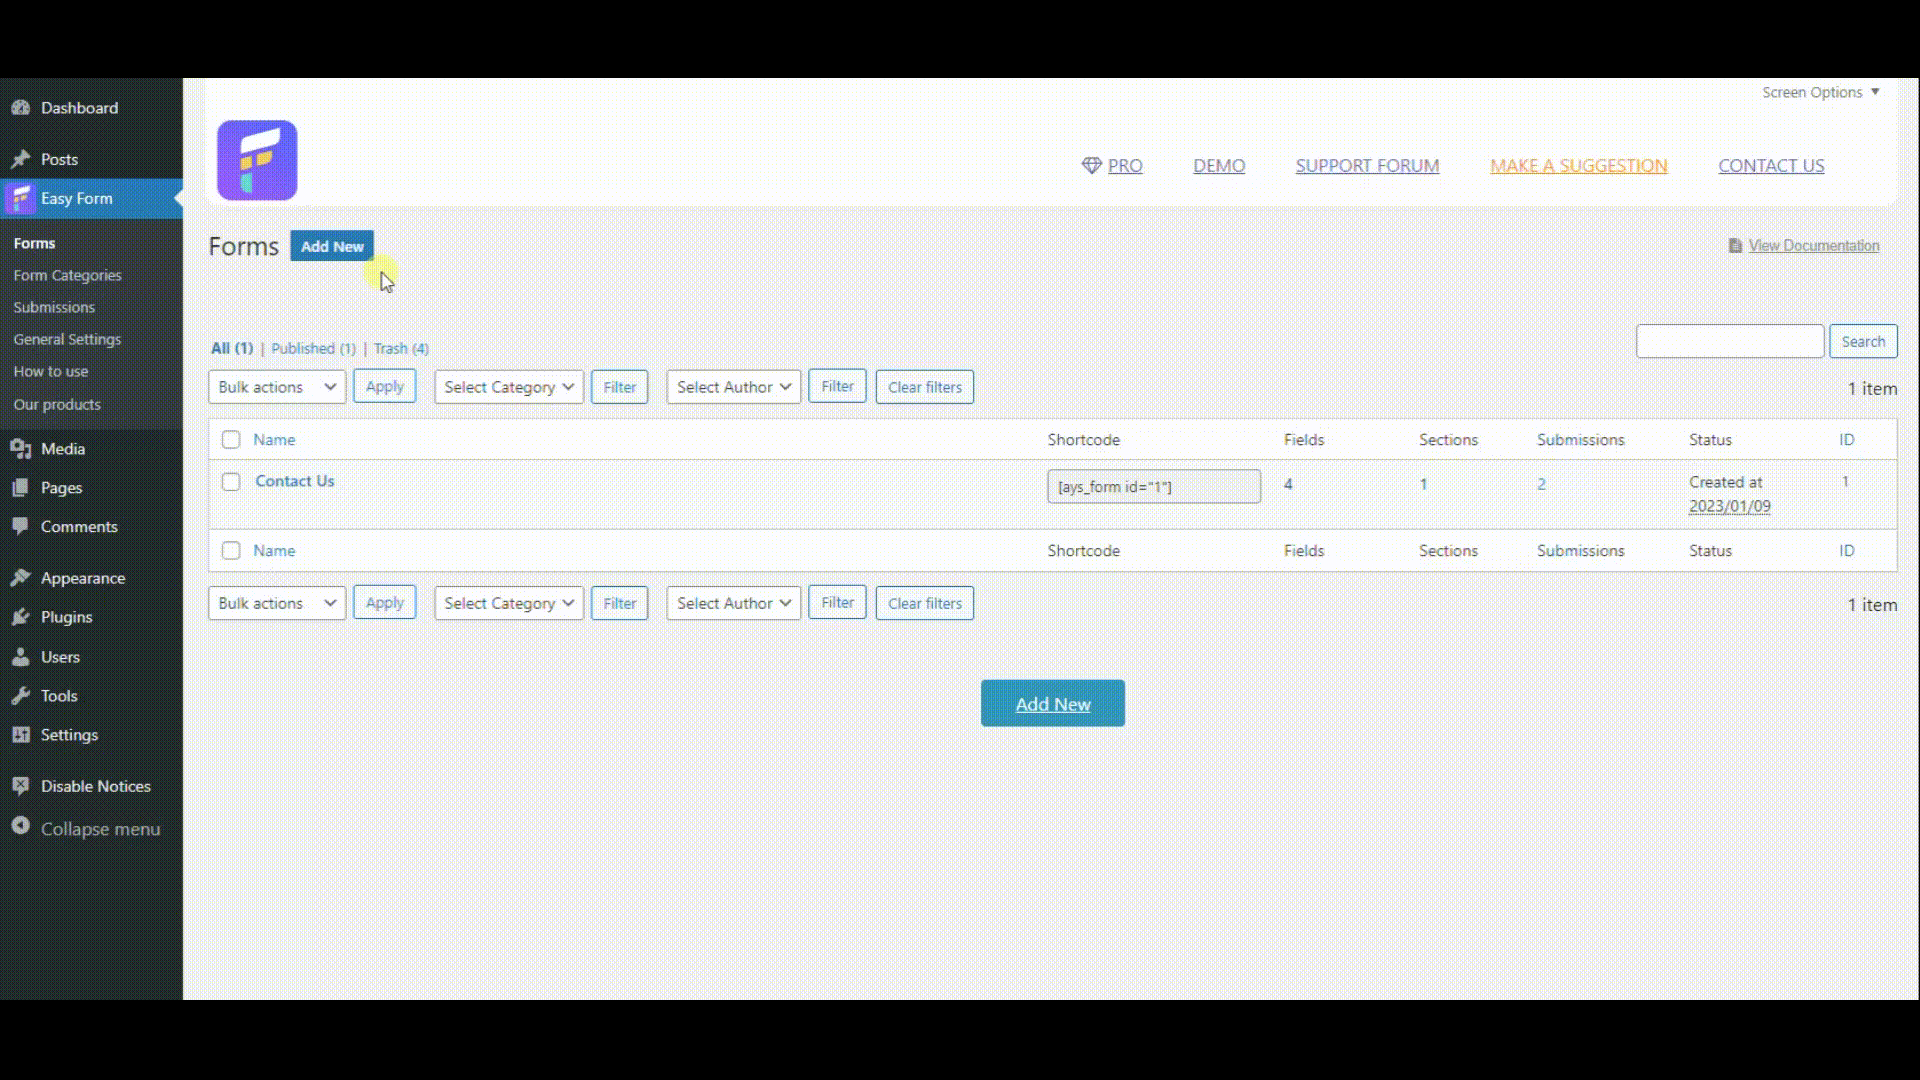
Task: Open the Submissions submenu item
Action: coord(54,307)
